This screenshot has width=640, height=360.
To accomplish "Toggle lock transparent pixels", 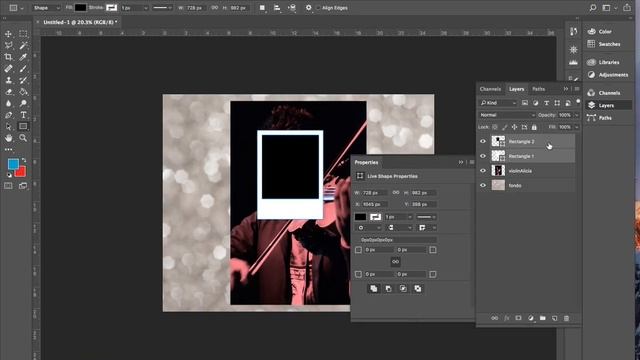I will (x=495, y=127).
